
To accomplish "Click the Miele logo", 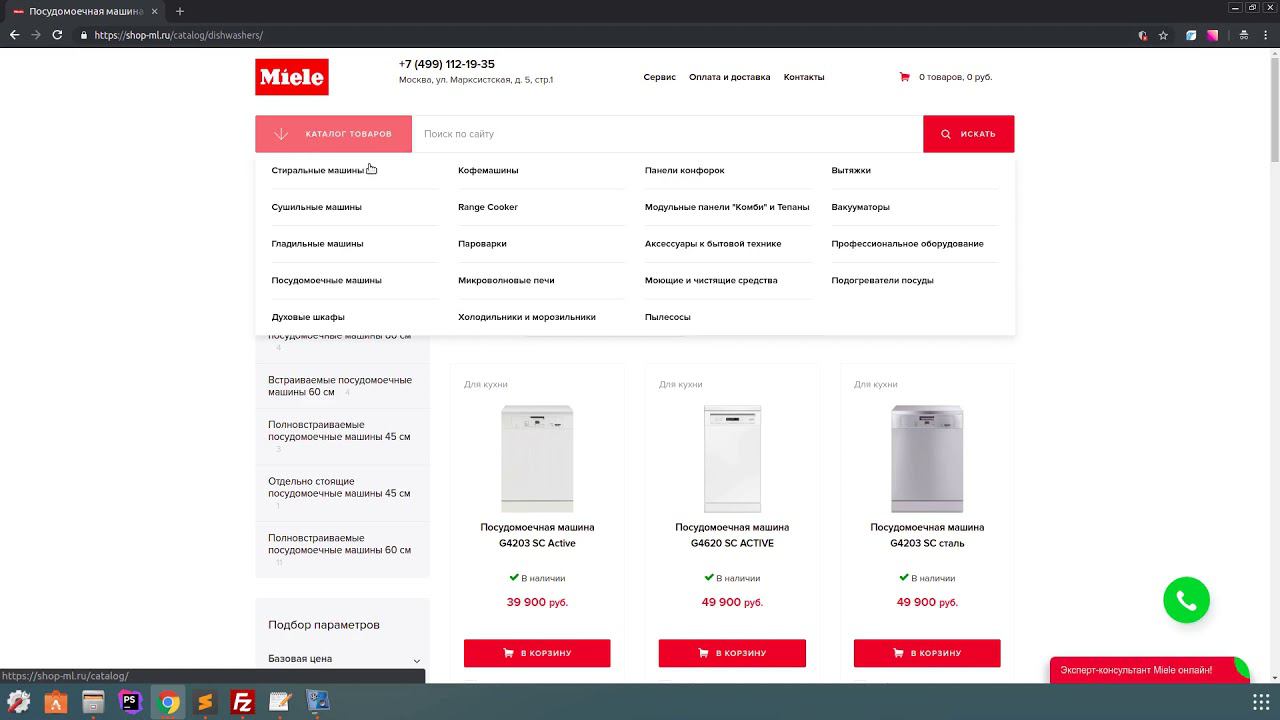I will click(292, 77).
